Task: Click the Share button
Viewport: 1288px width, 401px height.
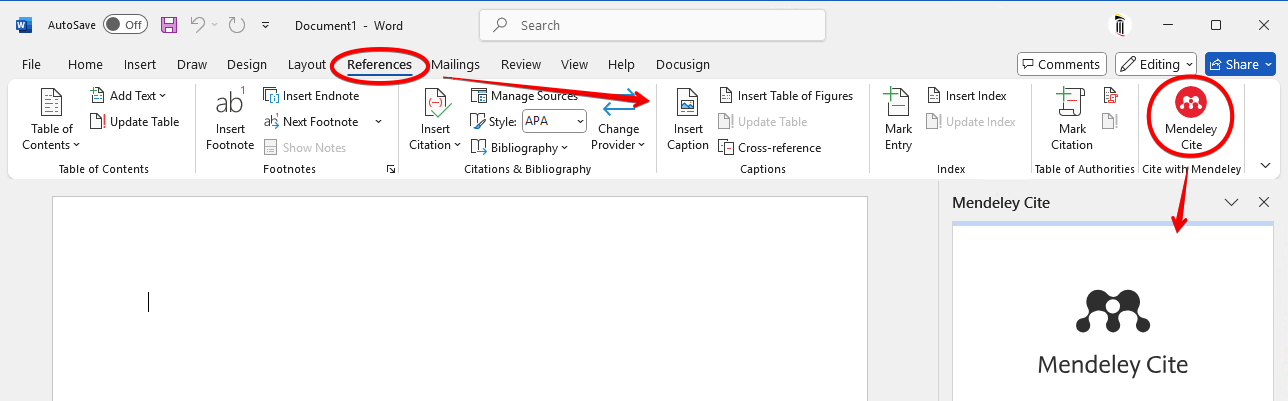Action: pos(1240,64)
